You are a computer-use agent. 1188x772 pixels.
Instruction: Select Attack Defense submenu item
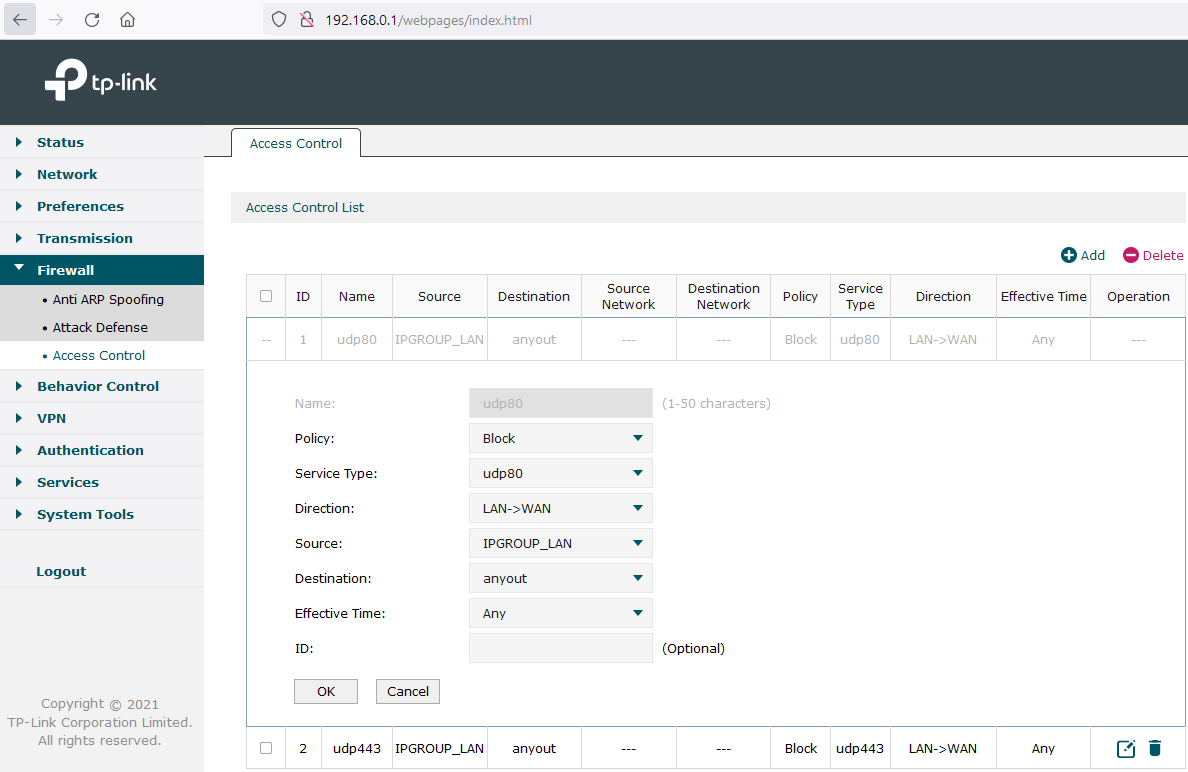click(100, 327)
